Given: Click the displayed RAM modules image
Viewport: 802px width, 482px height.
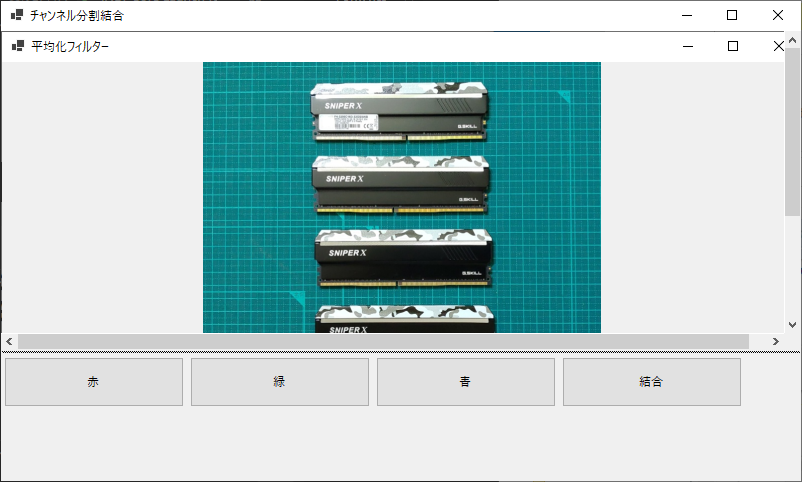Looking at the screenshot, I should [402, 198].
